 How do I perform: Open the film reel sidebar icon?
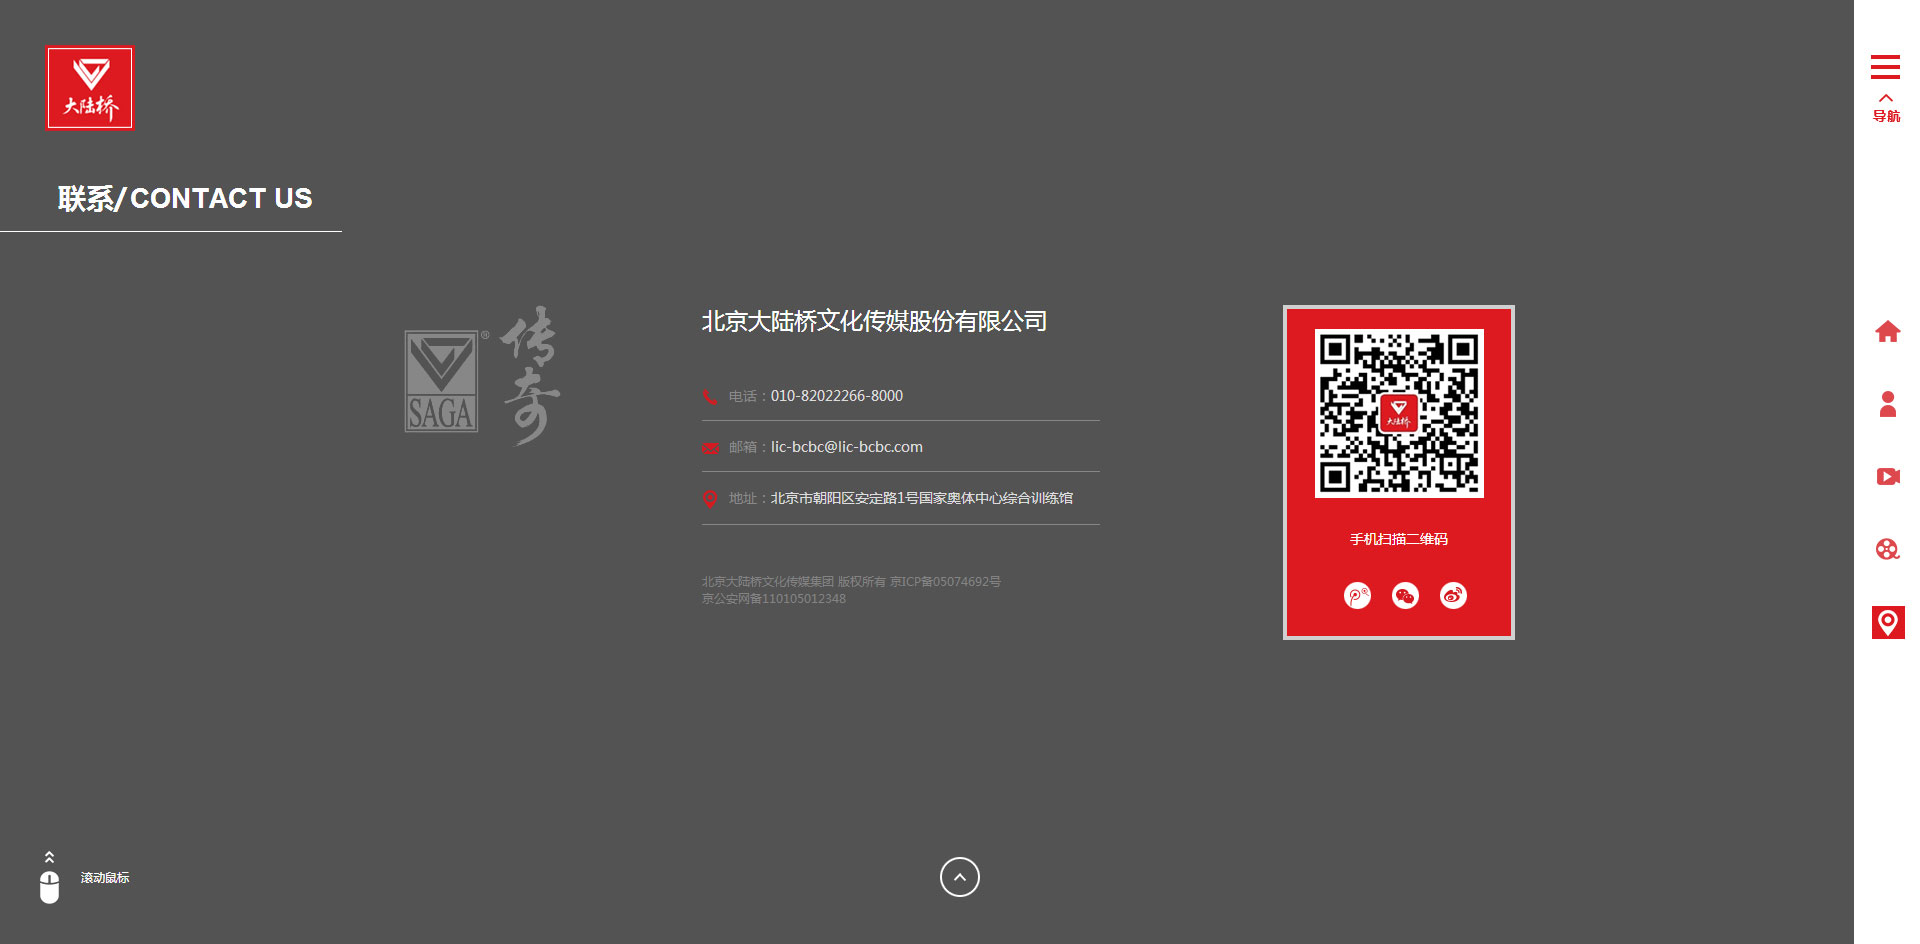1888,549
